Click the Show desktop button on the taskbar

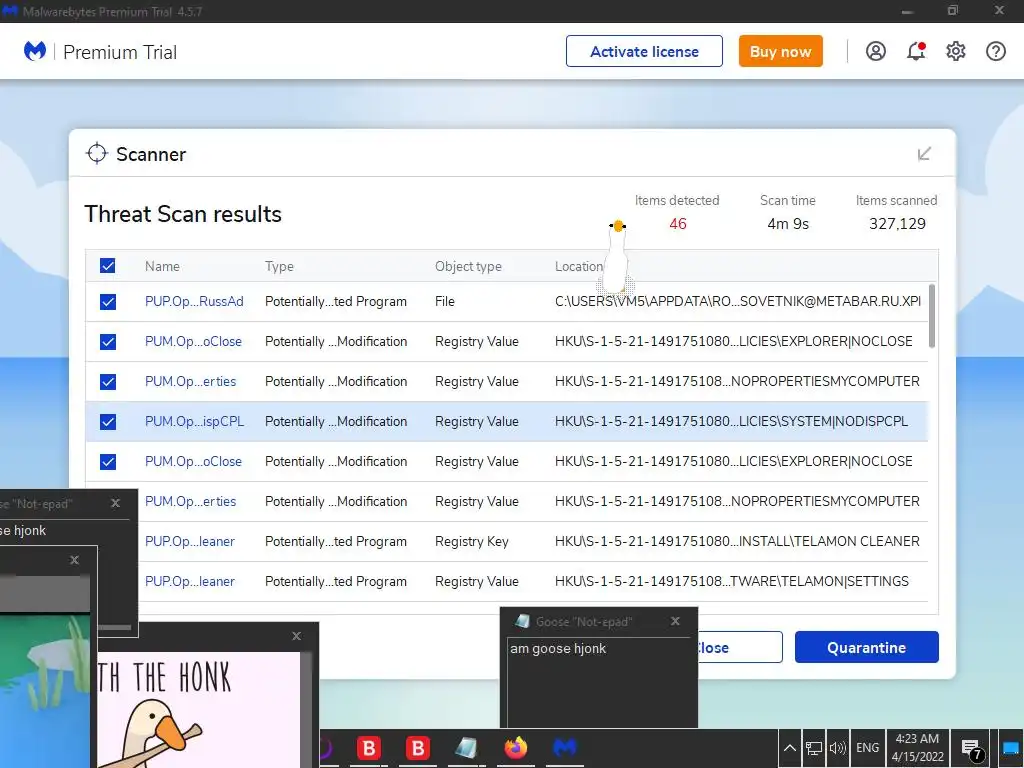click(1012, 748)
